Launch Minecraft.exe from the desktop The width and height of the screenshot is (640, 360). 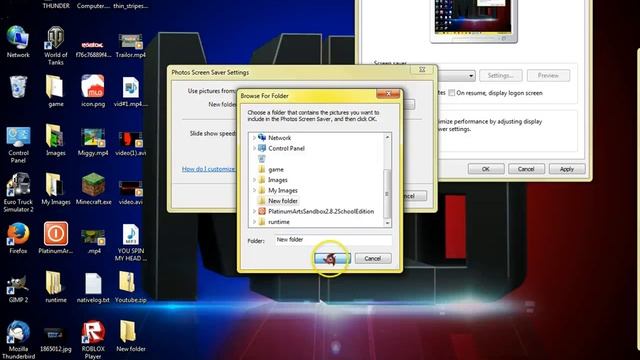93,189
